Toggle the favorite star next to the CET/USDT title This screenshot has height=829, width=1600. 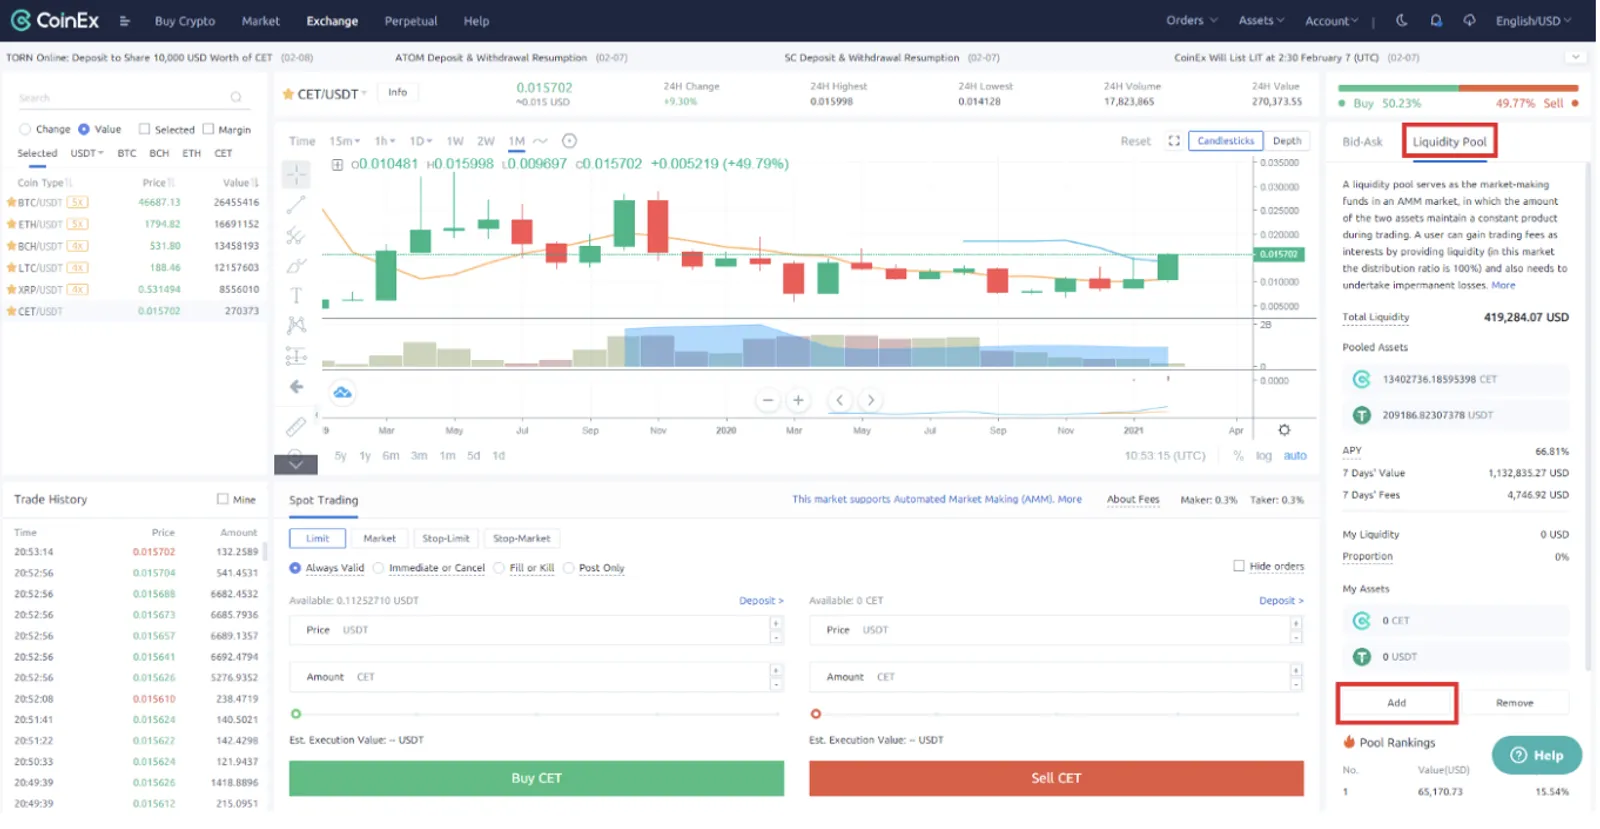point(288,94)
